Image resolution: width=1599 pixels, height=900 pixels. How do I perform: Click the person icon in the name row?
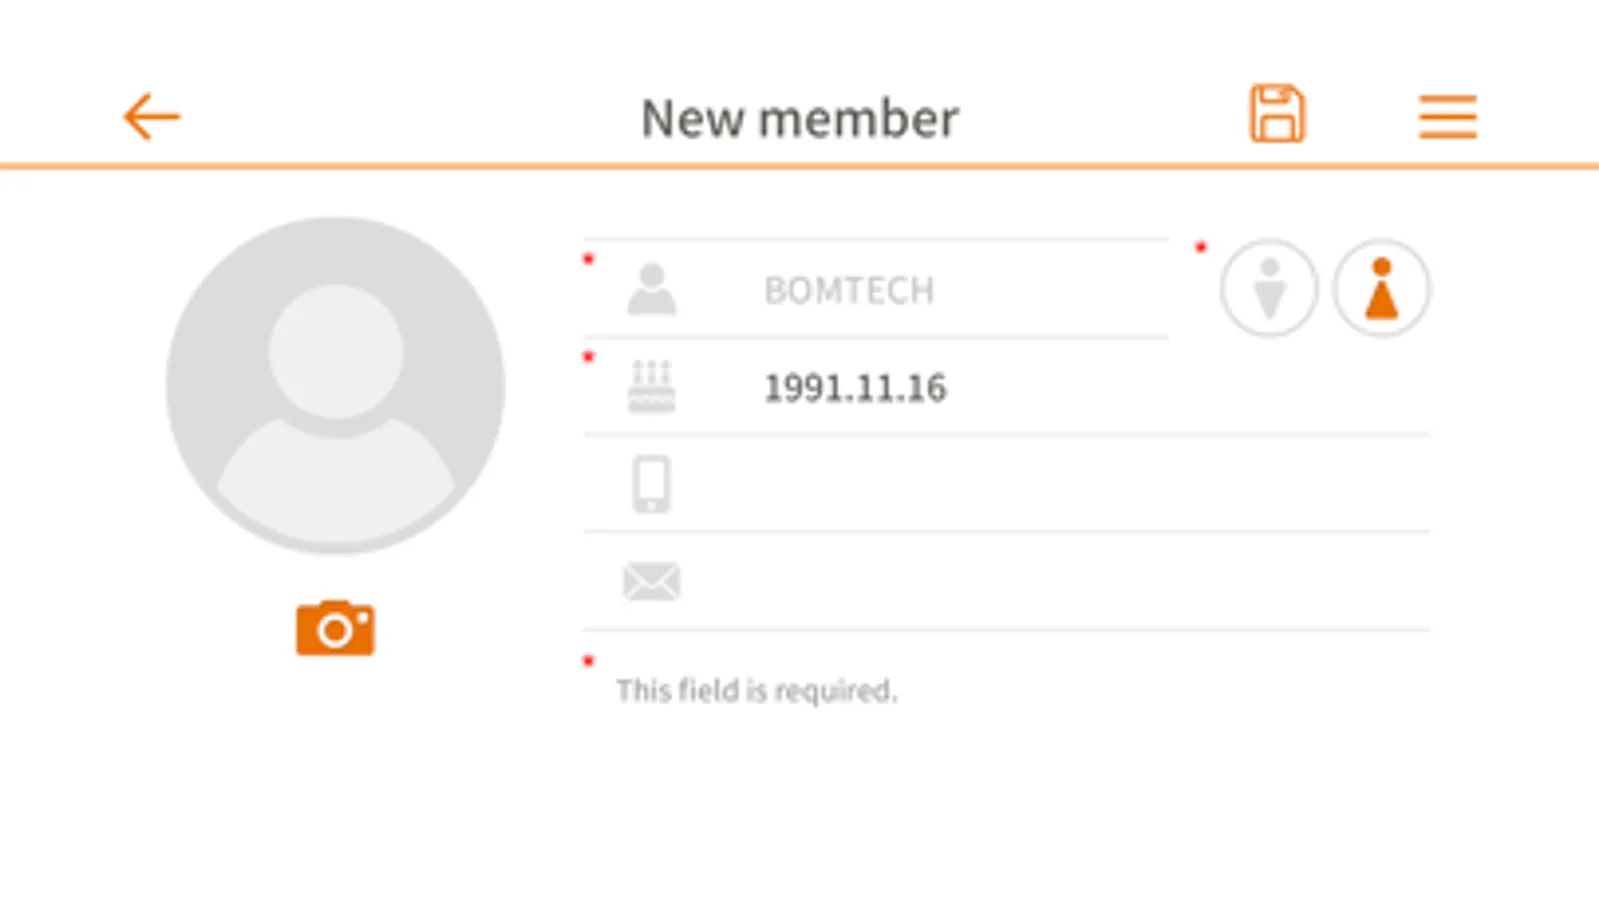(651, 289)
